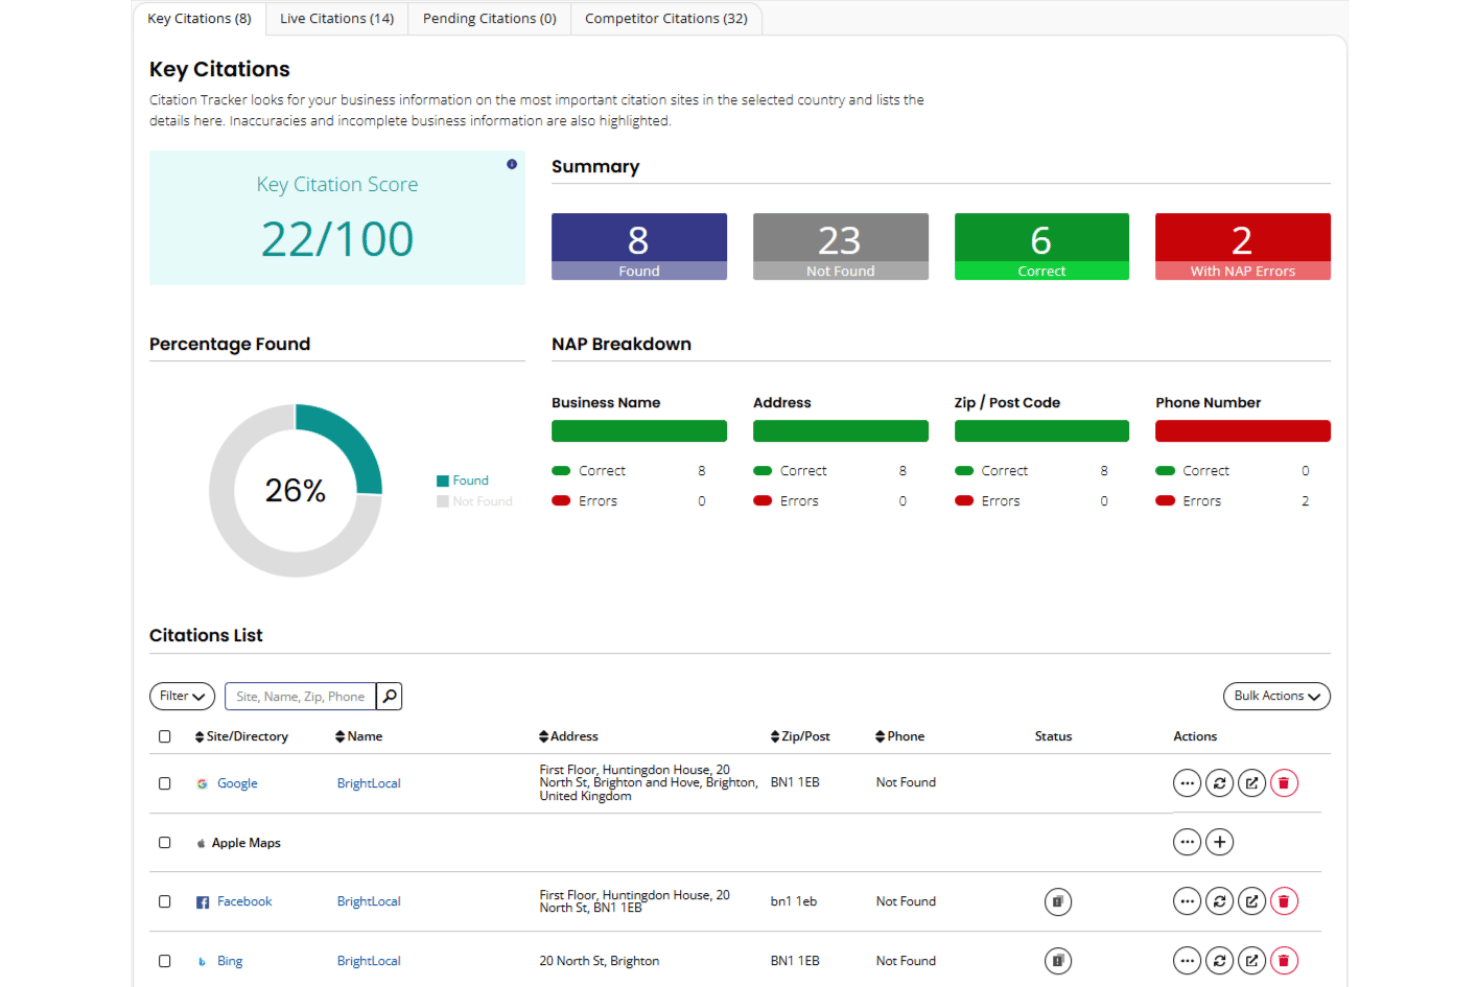Viewport: 1480px width, 987px height.
Task: Click the Address green progress bar
Action: pos(840,431)
